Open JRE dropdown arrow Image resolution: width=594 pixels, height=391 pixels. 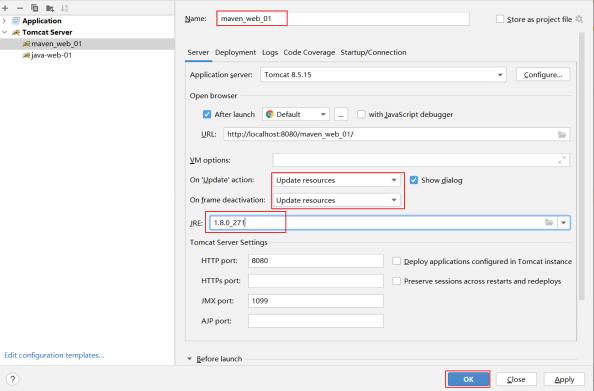563,222
